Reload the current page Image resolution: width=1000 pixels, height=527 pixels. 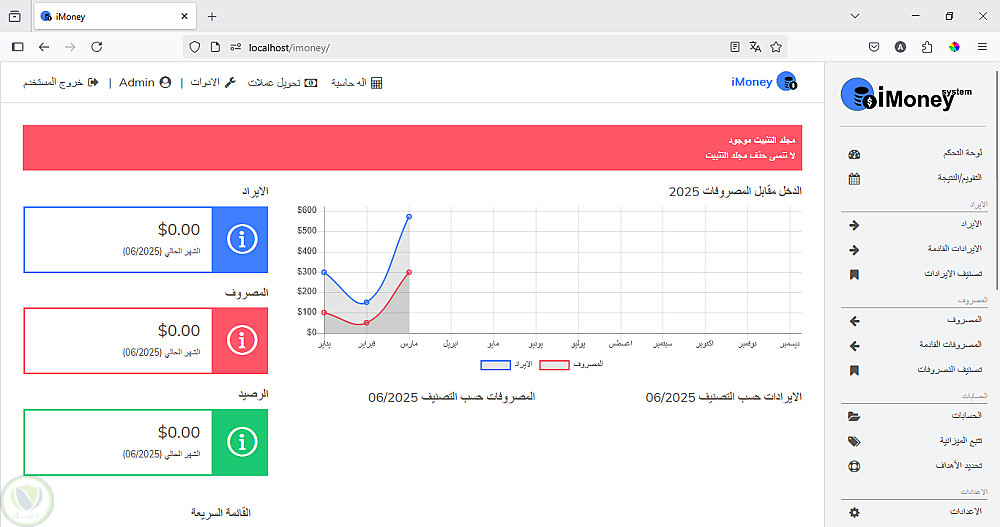[96, 47]
